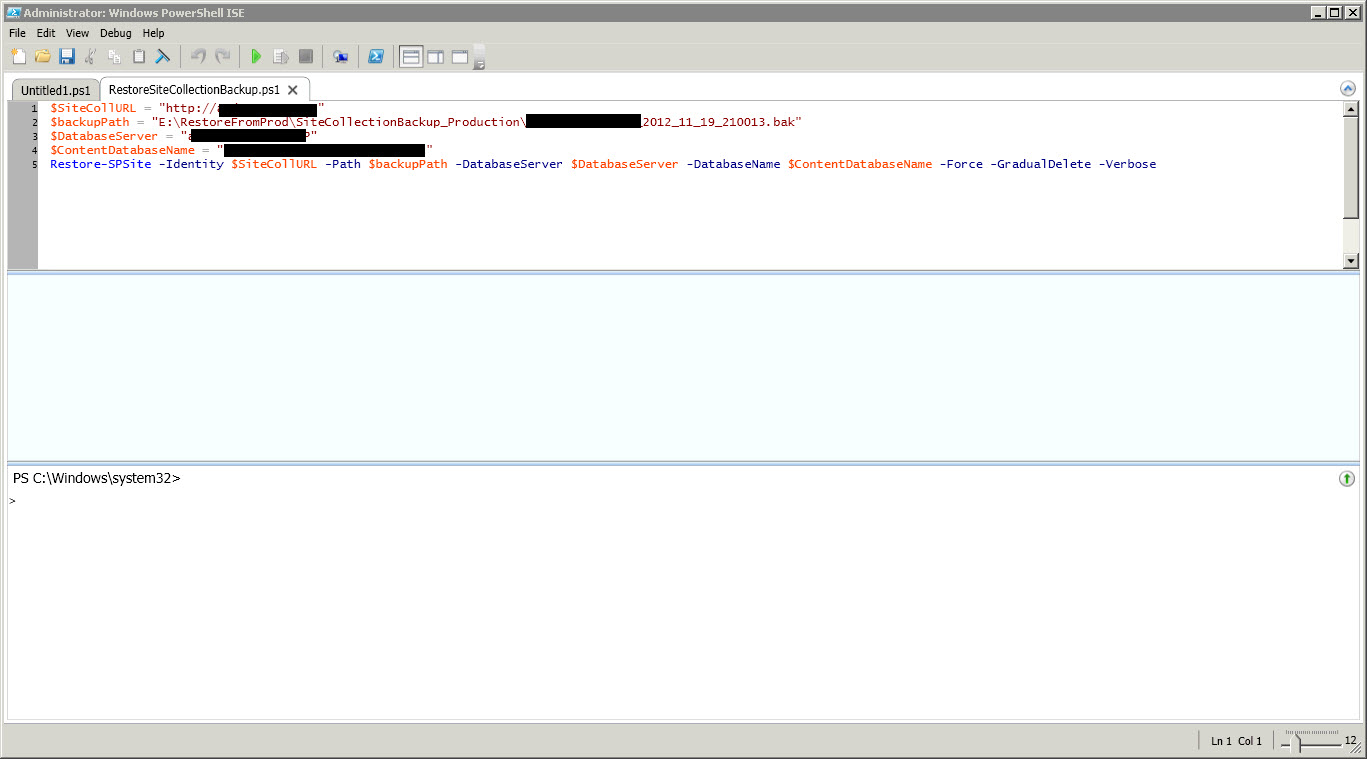Viewport: 1367px width, 759px height.
Task: Open New Remote PowerShell Tab icon
Action: tap(341, 57)
